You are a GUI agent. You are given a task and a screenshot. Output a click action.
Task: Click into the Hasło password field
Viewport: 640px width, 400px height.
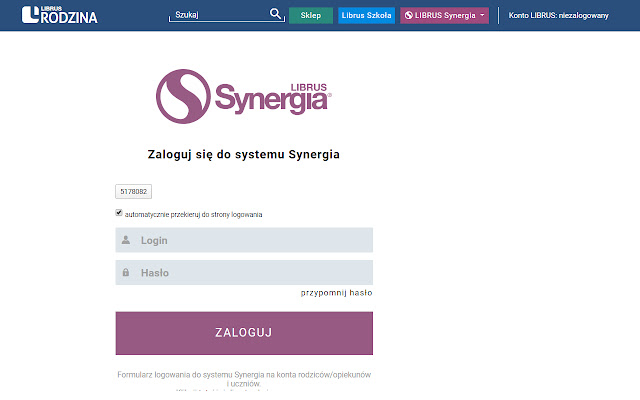(244, 272)
